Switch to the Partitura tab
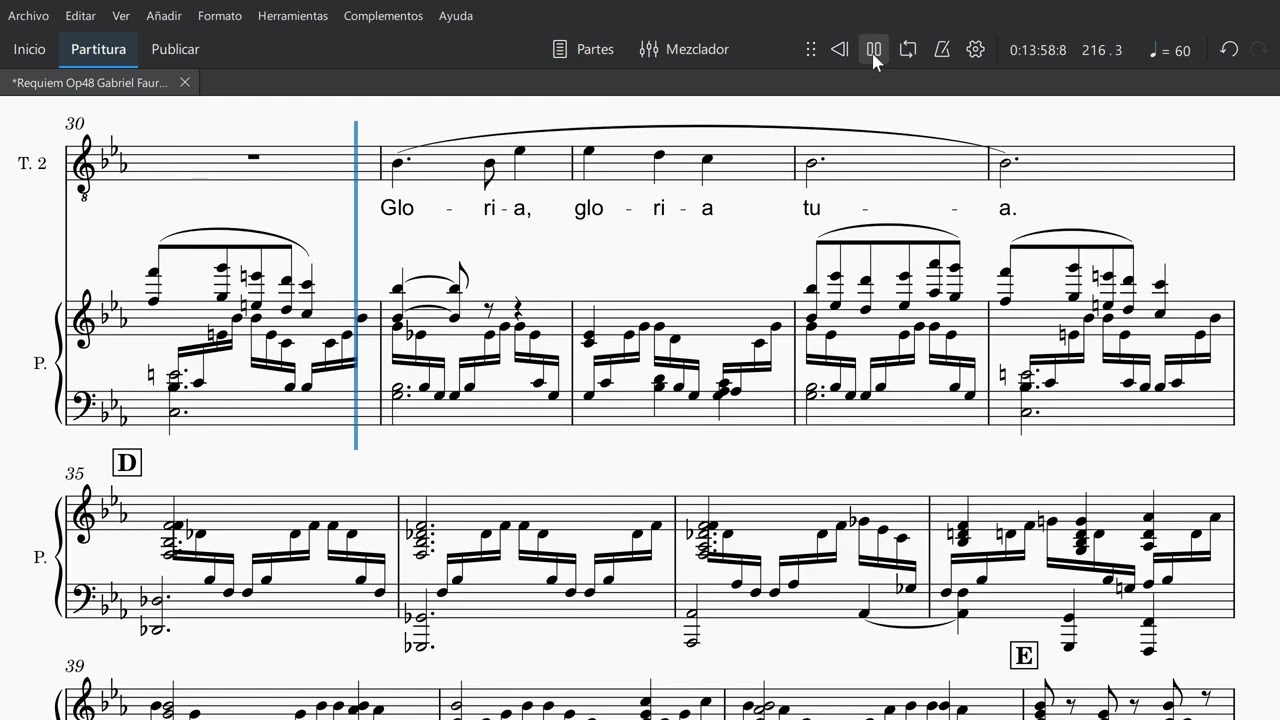The height and width of the screenshot is (720, 1280). pyautogui.click(x=98, y=49)
